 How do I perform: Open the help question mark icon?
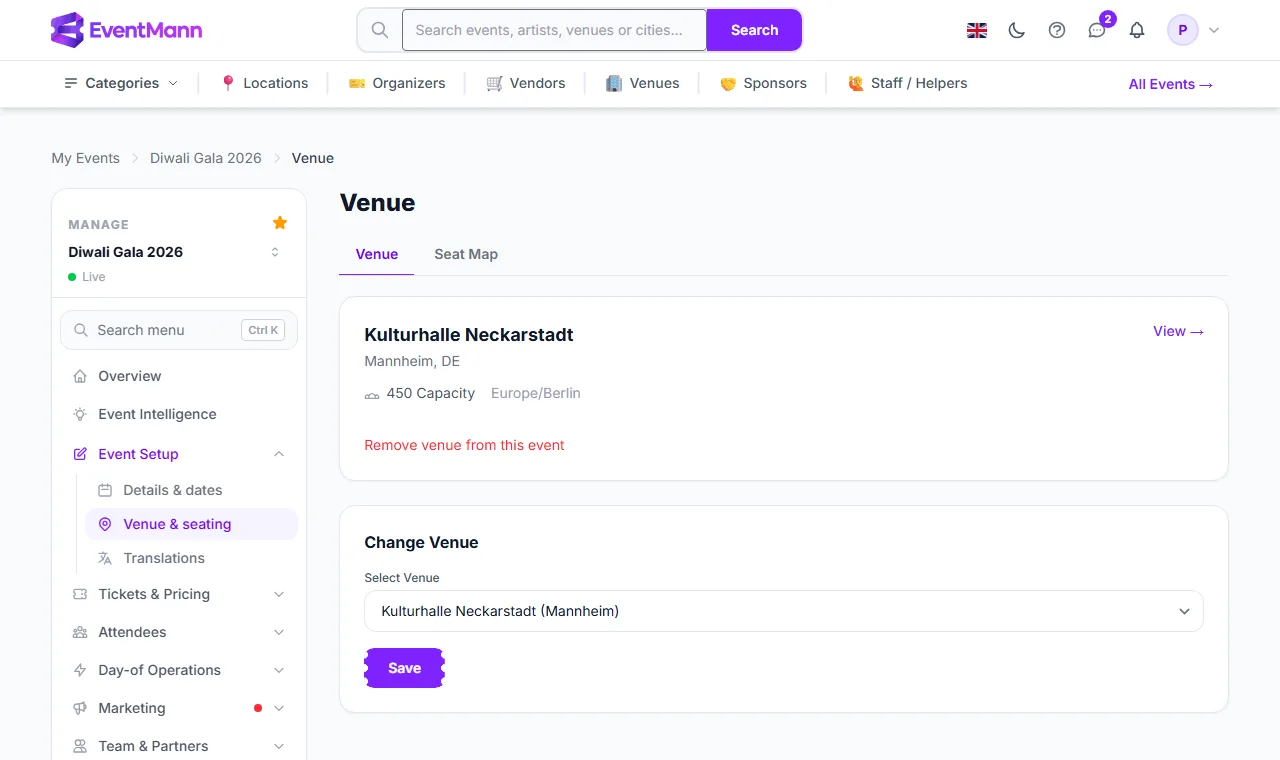point(1057,30)
